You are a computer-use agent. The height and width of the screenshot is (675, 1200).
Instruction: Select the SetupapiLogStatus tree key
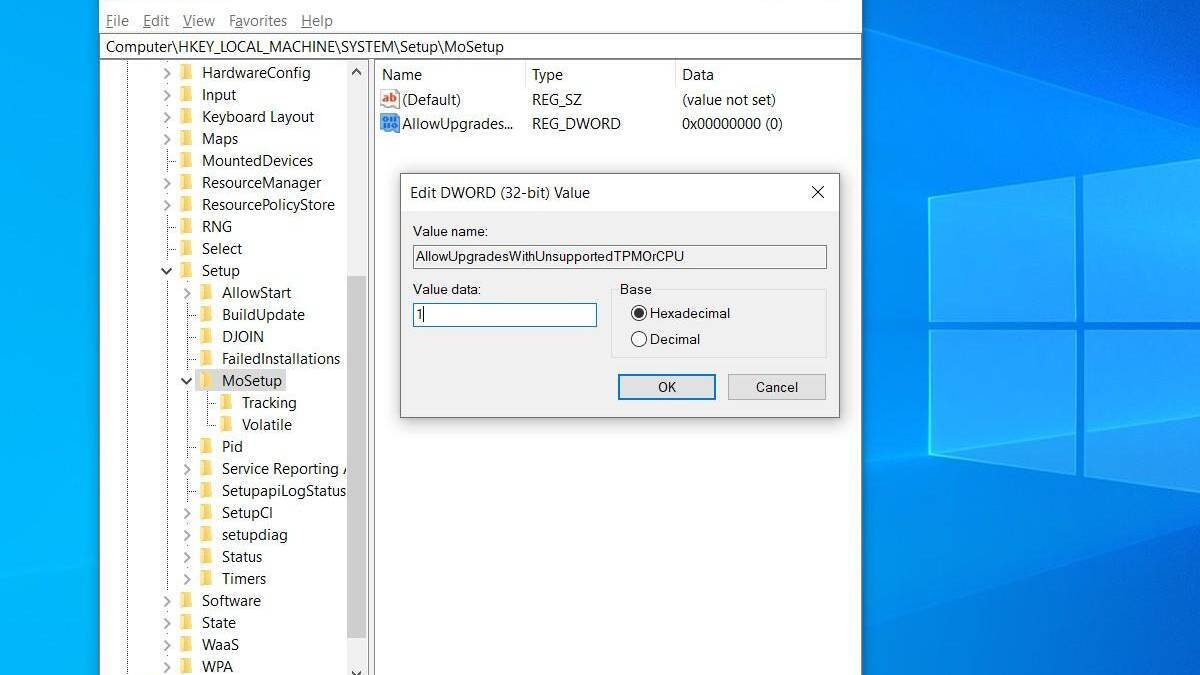tap(284, 491)
